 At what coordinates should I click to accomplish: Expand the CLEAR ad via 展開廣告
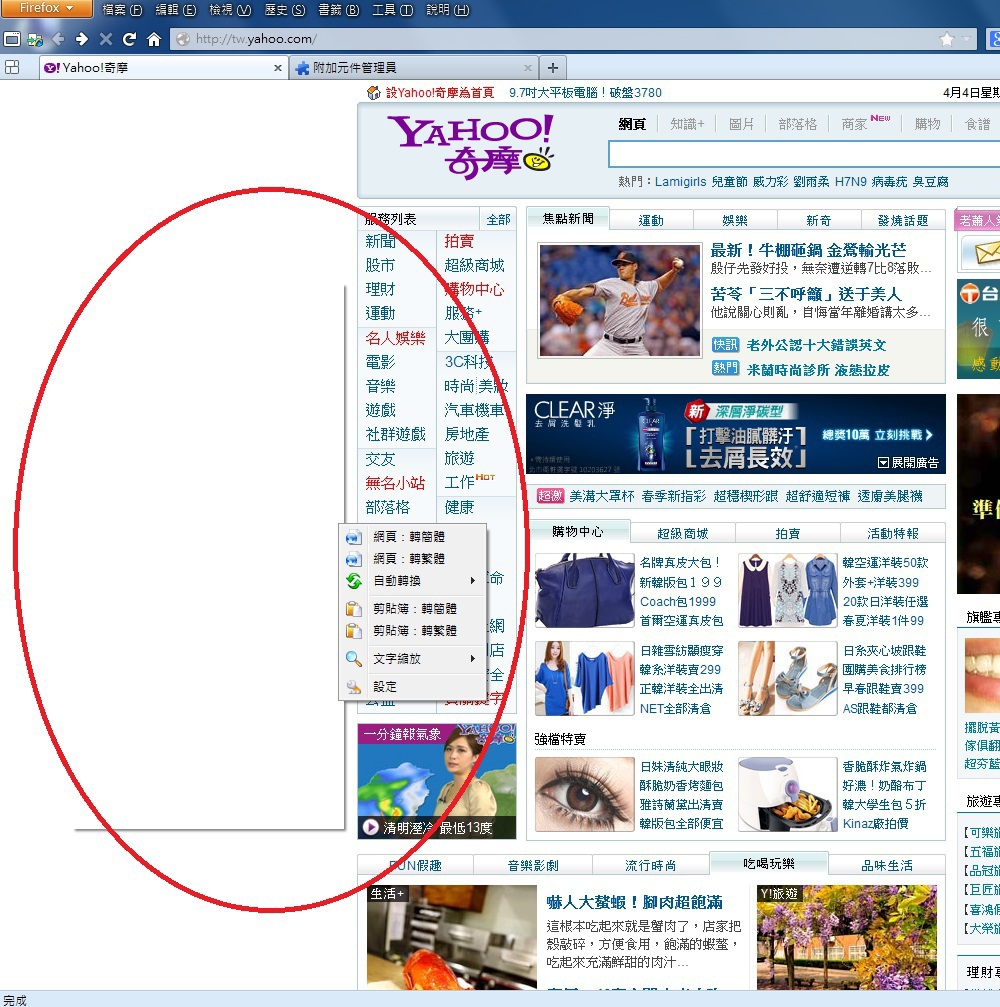click(x=908, y=463)
